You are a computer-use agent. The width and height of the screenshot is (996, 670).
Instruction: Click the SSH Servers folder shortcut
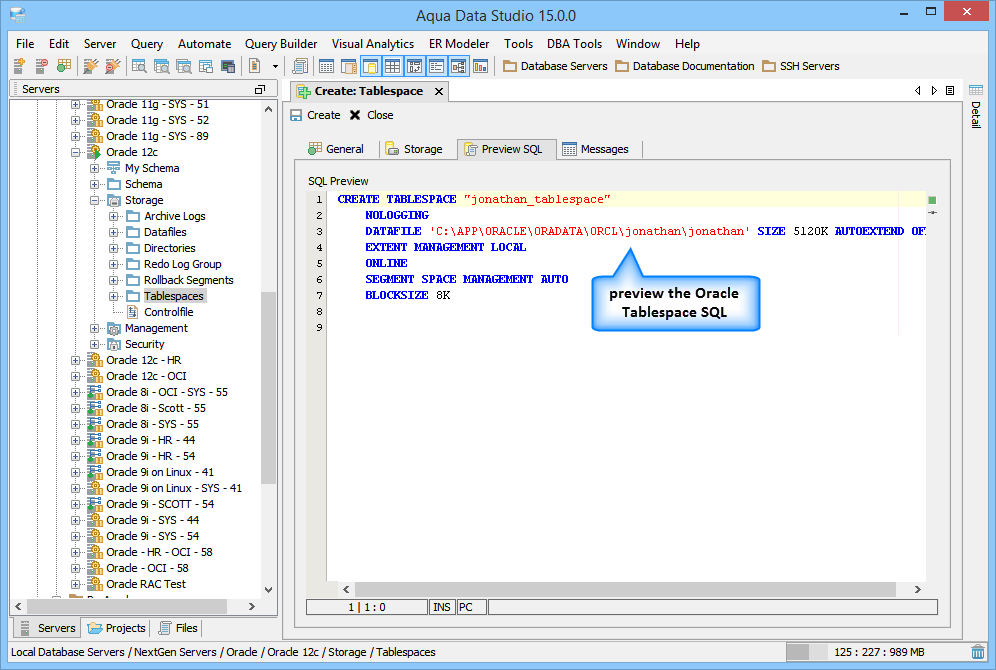(x=800, y=66)
